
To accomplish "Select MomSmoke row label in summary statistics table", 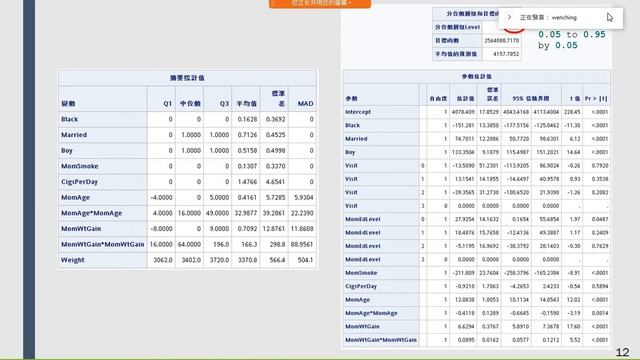I will (x=80, y=166).
